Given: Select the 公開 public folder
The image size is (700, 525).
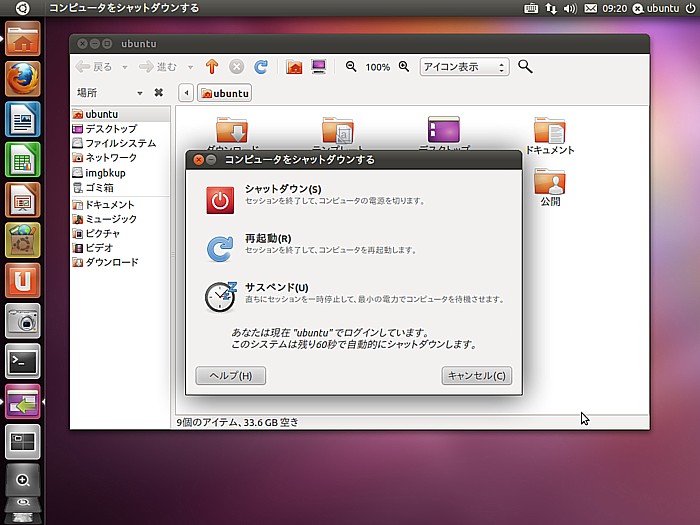Looking at the screenshot, I should [x=550, y=187].
